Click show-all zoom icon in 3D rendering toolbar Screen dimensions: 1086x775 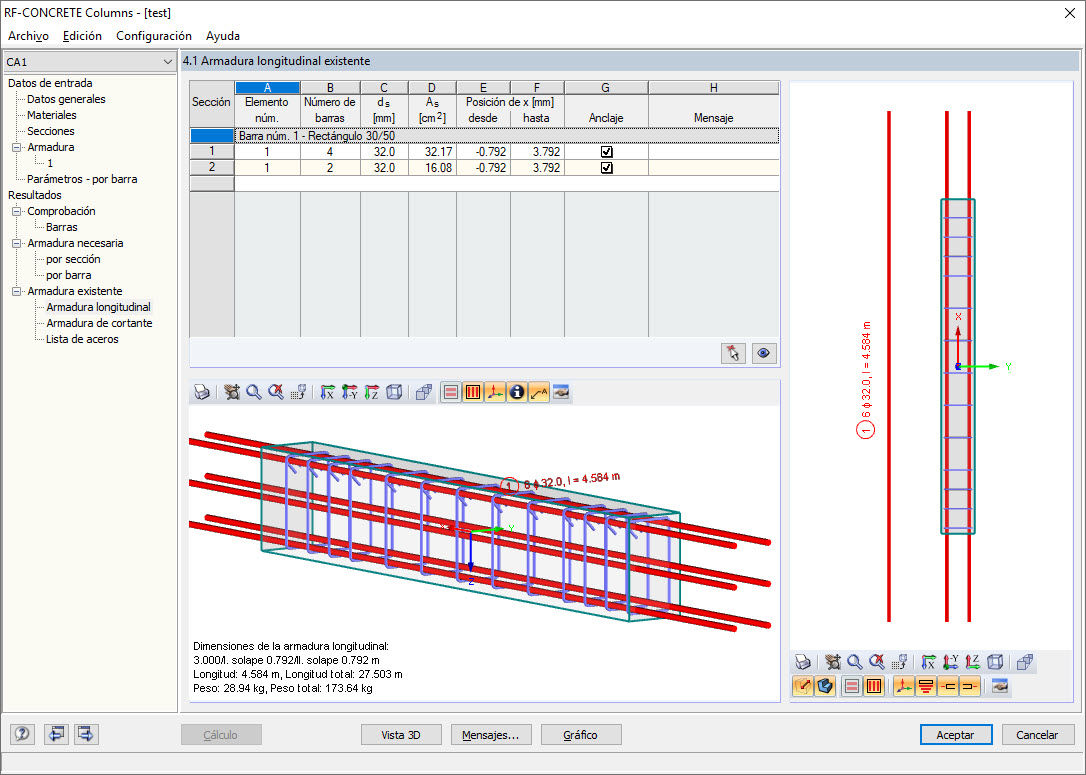[x=276, y=393]
